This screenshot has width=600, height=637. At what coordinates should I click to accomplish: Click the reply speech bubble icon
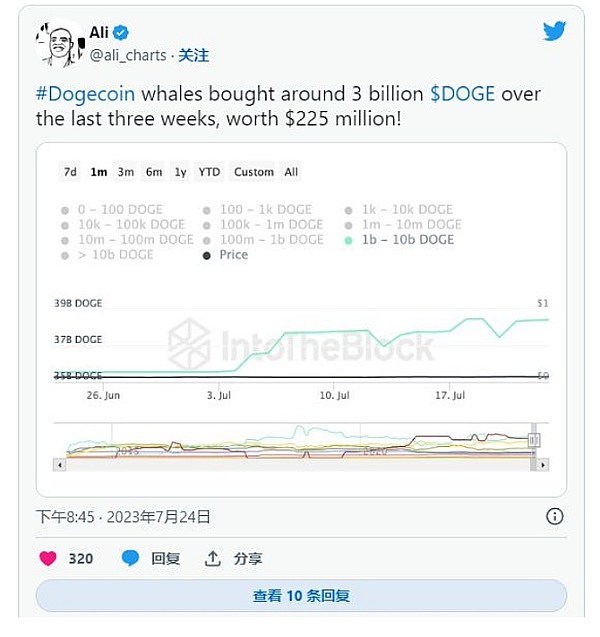pos(130,558)
